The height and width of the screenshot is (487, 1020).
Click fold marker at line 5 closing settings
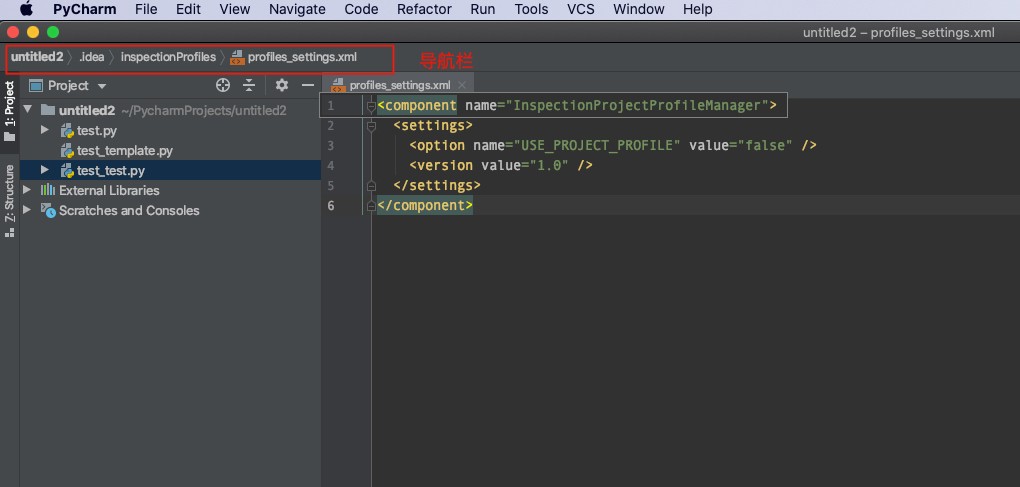click(x=371, y=186)
